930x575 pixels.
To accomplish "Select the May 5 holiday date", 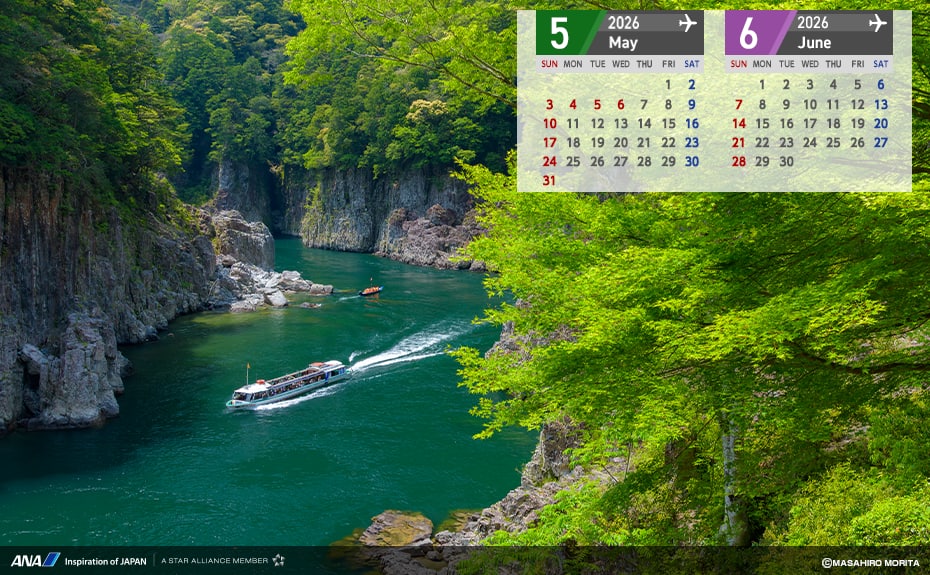I will (x=597, y=105).
